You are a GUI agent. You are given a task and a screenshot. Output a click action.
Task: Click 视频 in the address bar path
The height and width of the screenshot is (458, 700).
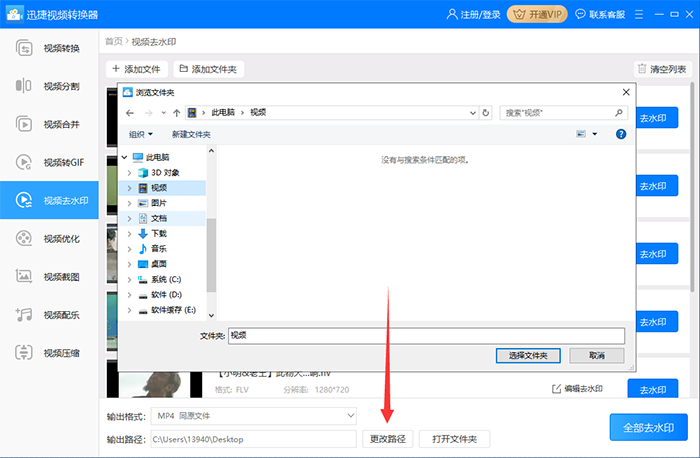click(258, 112)
